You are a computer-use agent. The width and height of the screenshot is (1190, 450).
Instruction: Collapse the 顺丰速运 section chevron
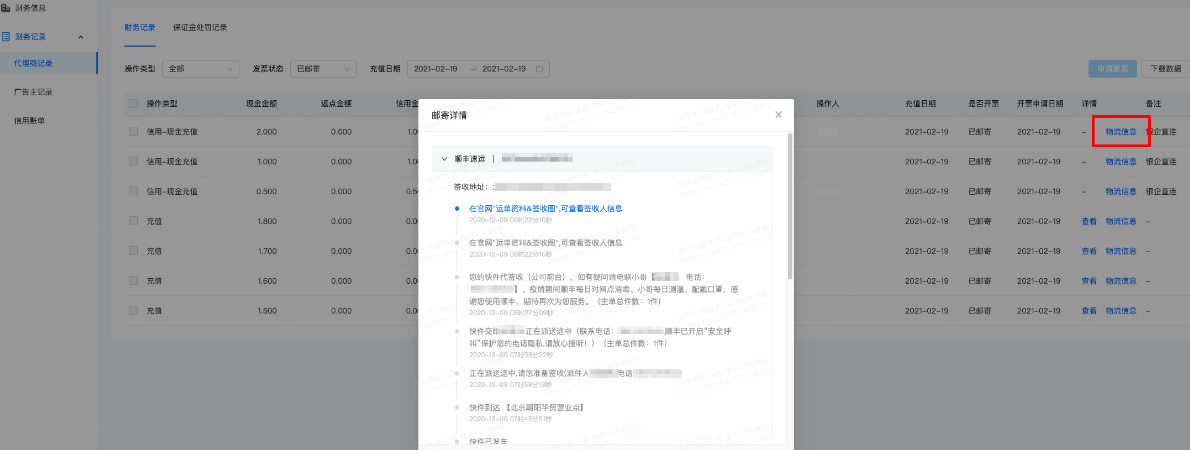pos(445,159)
